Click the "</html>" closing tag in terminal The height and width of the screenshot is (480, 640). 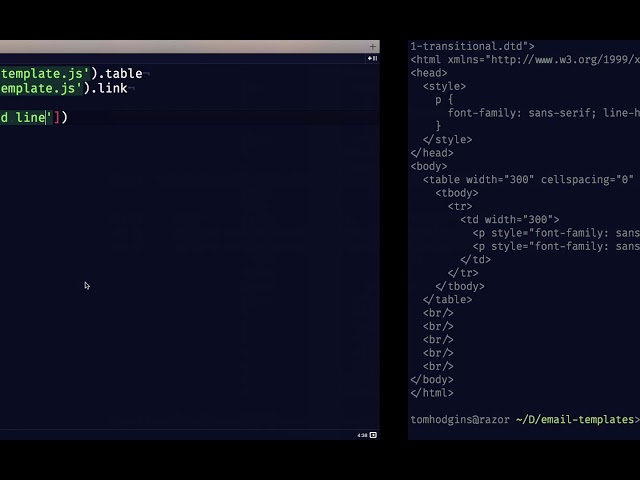tap(432, 393)
